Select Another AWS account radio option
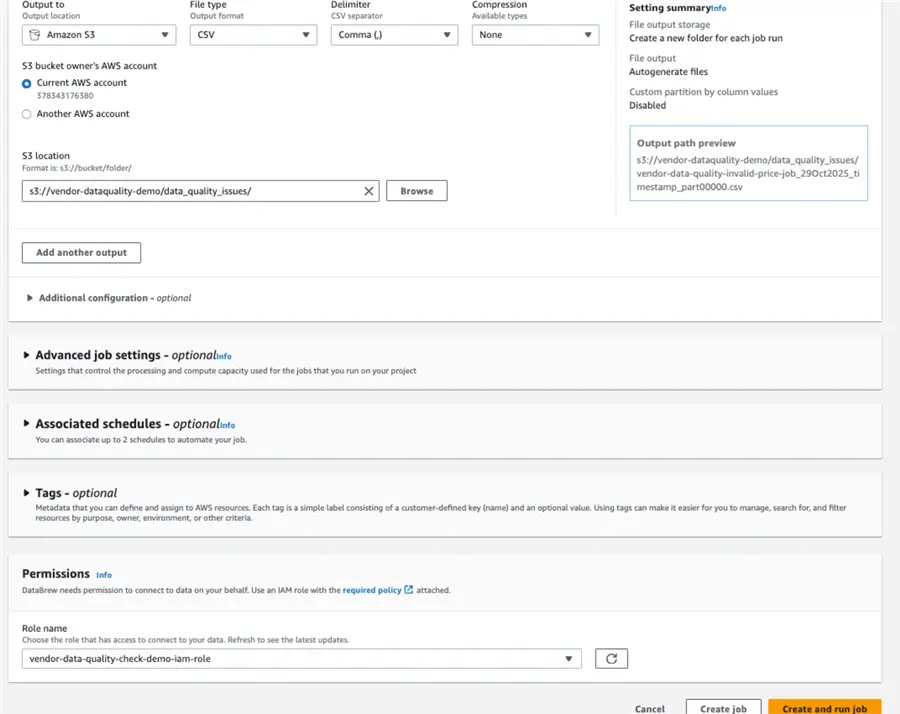The image size is (900, 714). [x=26, y=114]
